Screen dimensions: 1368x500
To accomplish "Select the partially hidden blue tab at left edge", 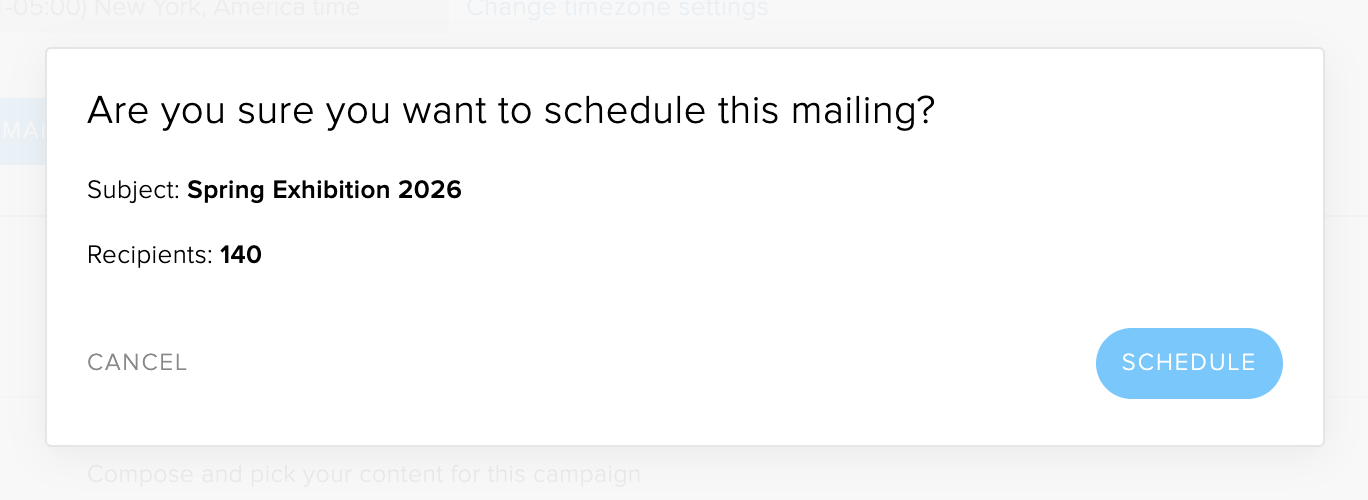I will pyautogui.click(x=20, y=131).
